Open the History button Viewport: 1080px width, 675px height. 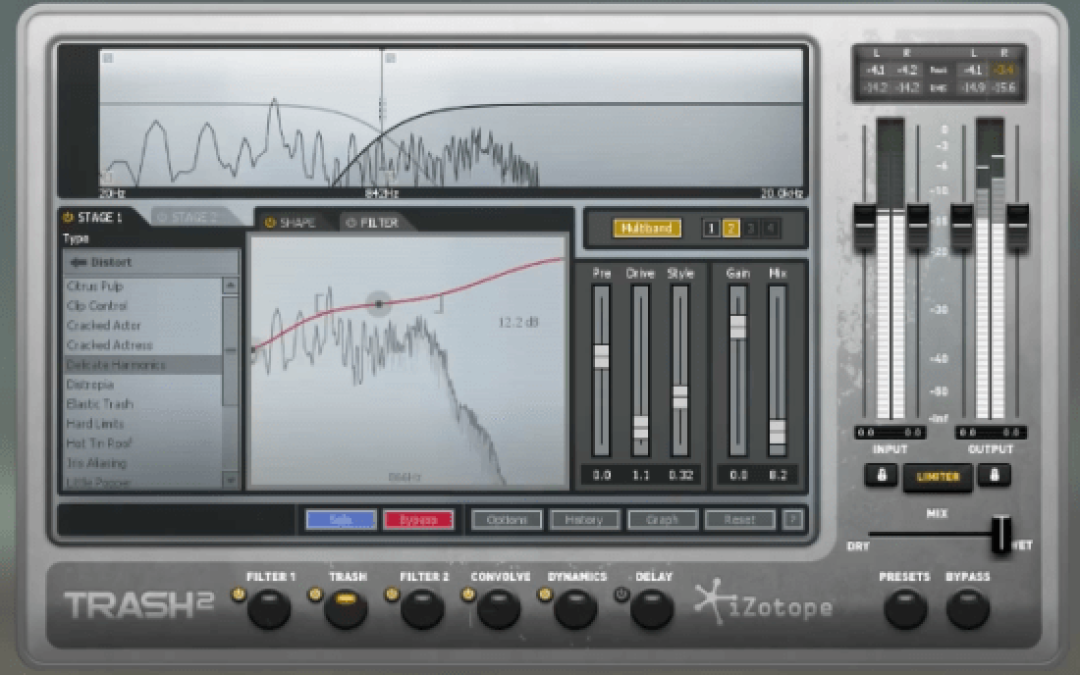pyautogui.click(x=584, y=519)
